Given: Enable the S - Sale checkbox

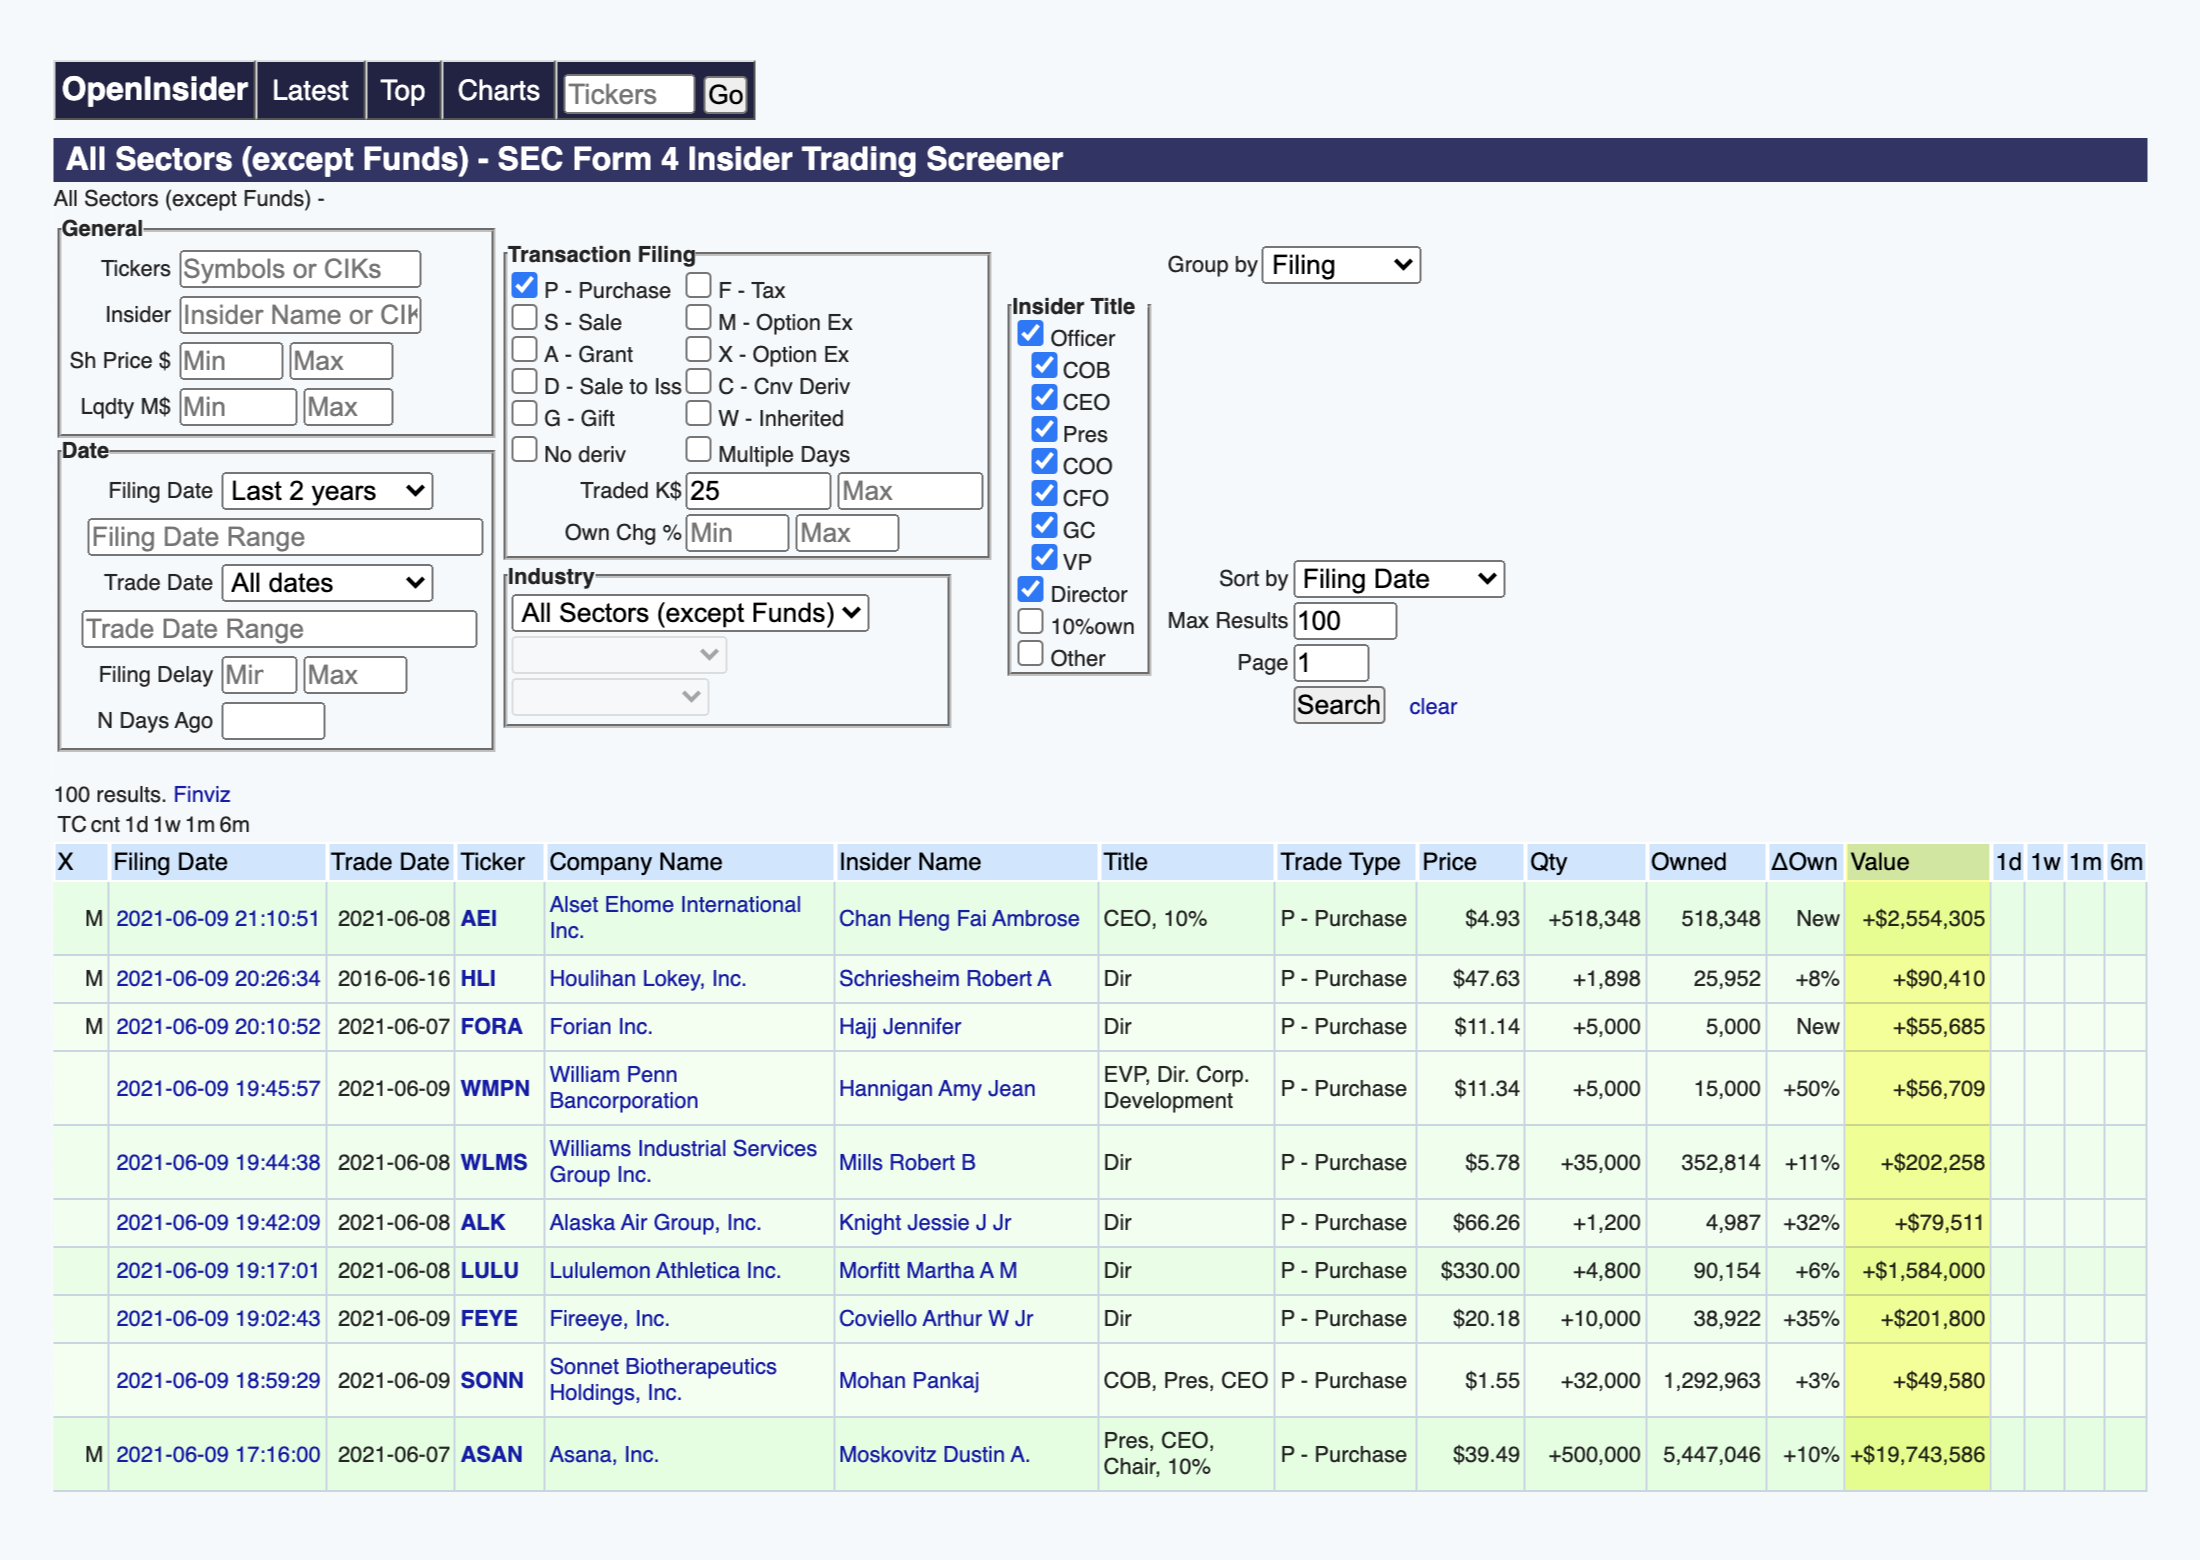Looking at the screenshot, I should point(524,318).
